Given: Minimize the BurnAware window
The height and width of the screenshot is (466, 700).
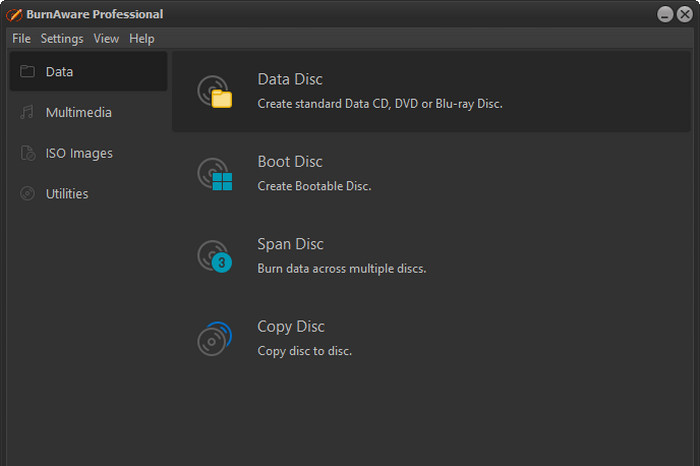Looking at the screenshot, I should (665, 15).
